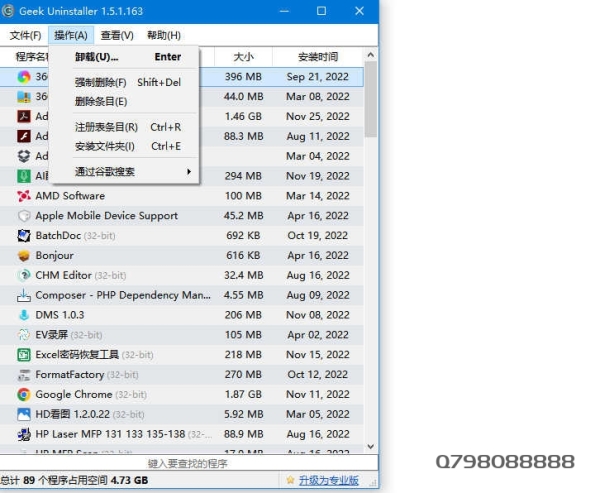
Task: Click the Bonjour package icon
Action: (x=24, y=256)
